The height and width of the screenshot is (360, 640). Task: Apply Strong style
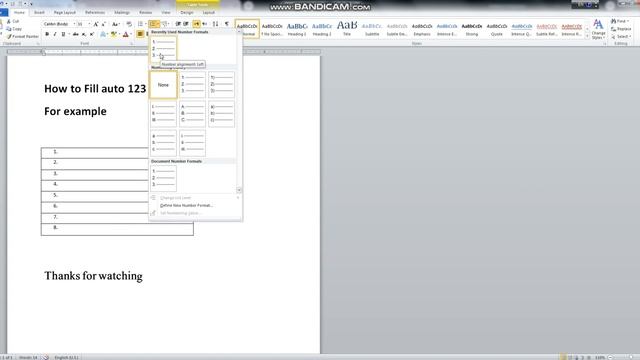pos(471,29)
